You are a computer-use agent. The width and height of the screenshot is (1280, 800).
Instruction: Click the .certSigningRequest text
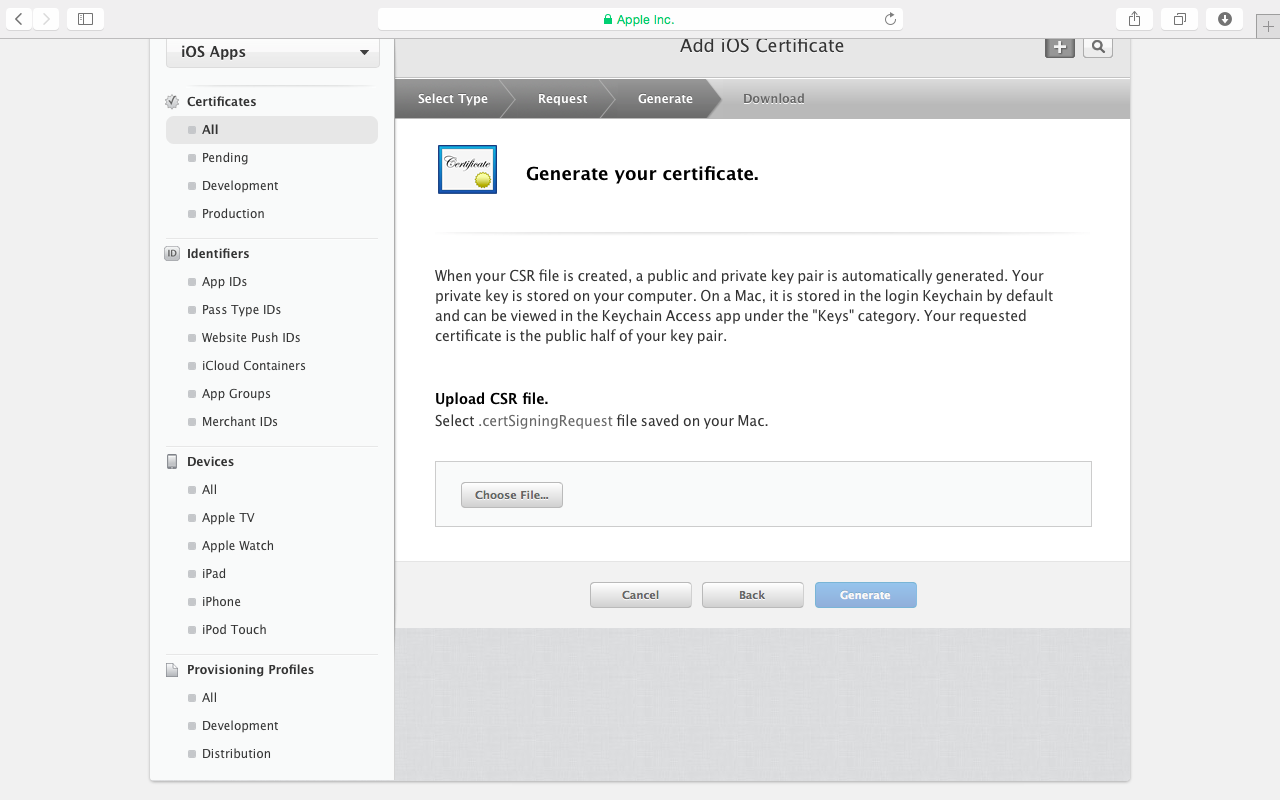545,421
